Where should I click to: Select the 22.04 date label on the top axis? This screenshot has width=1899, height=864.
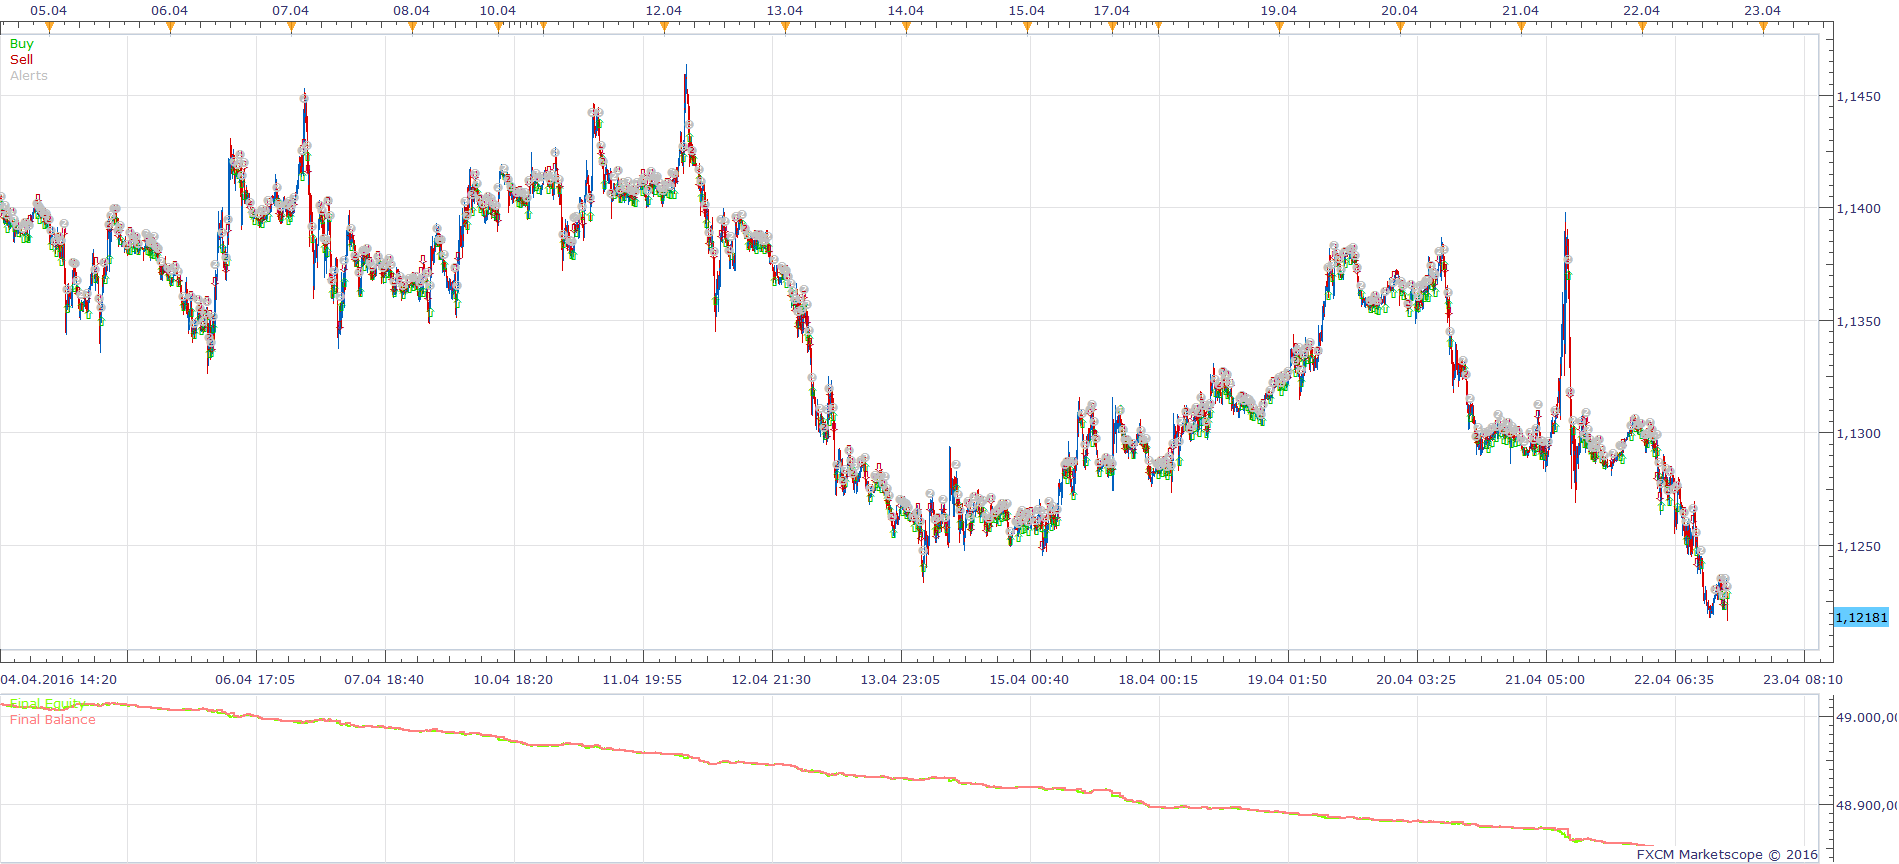pos(1642,10)
